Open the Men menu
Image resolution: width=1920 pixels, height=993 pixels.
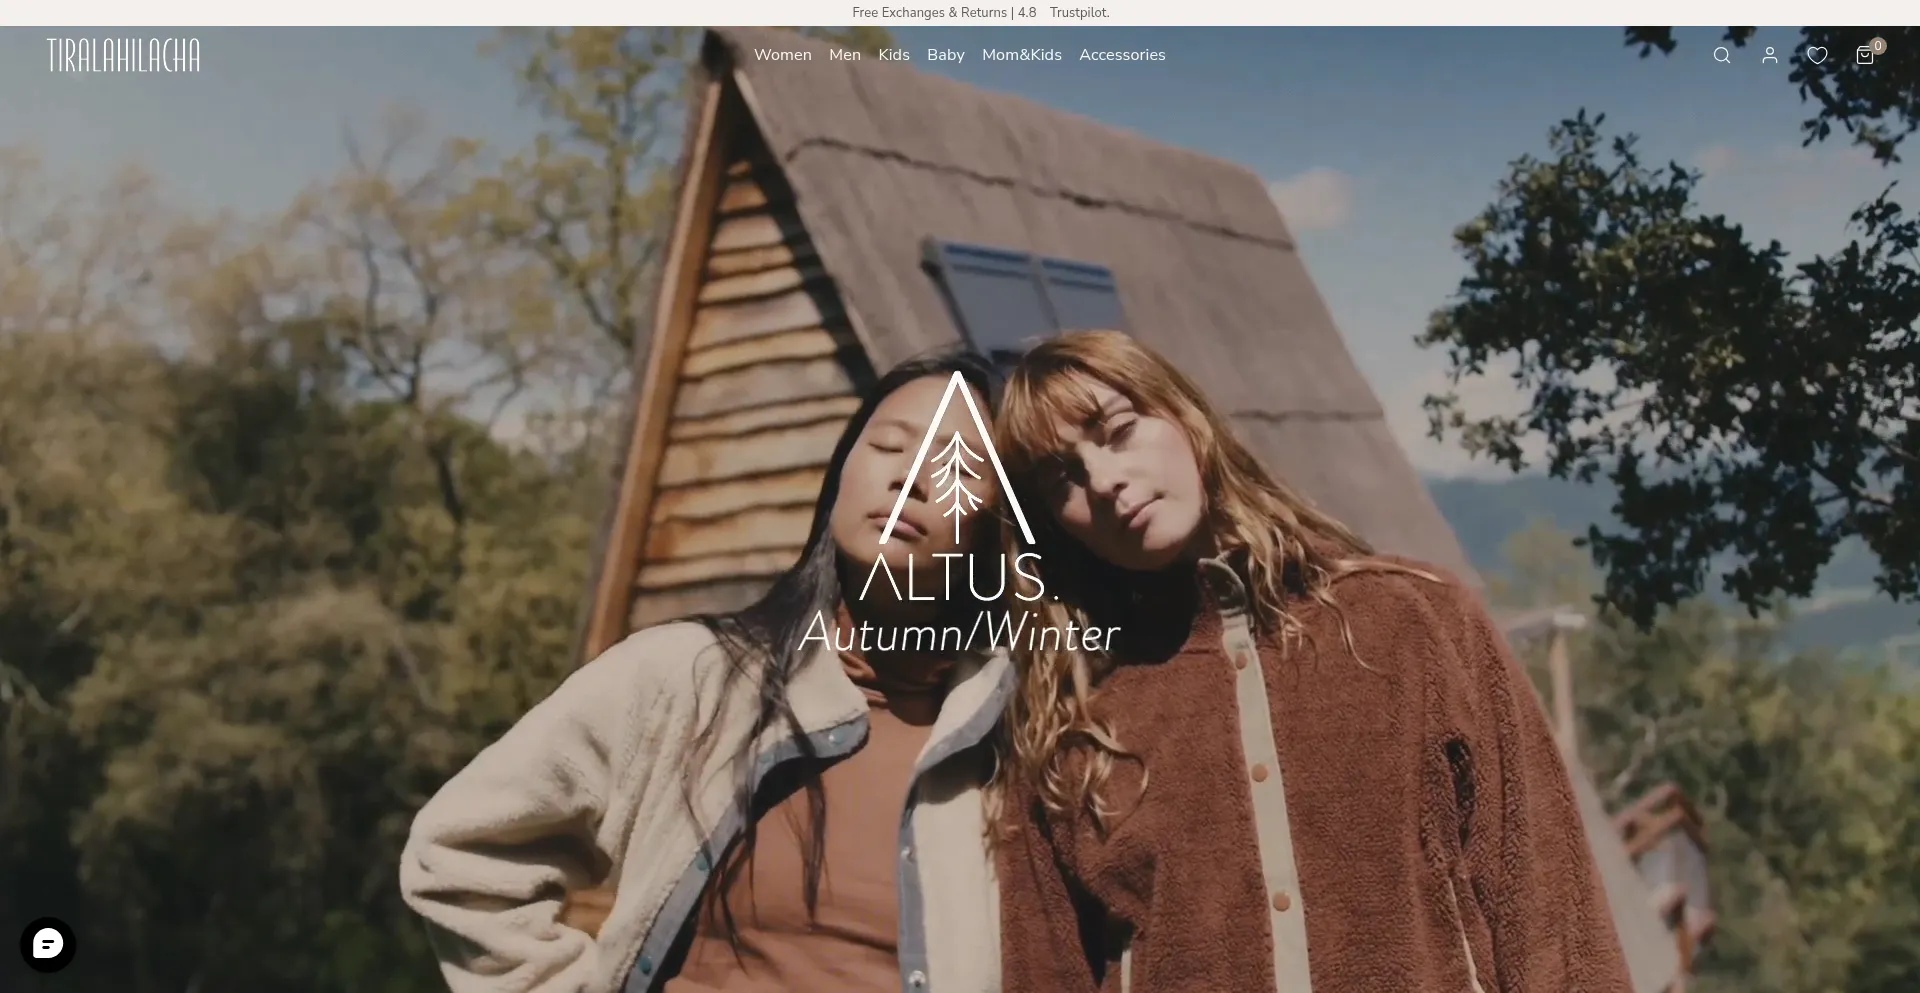tap(844, 55)
